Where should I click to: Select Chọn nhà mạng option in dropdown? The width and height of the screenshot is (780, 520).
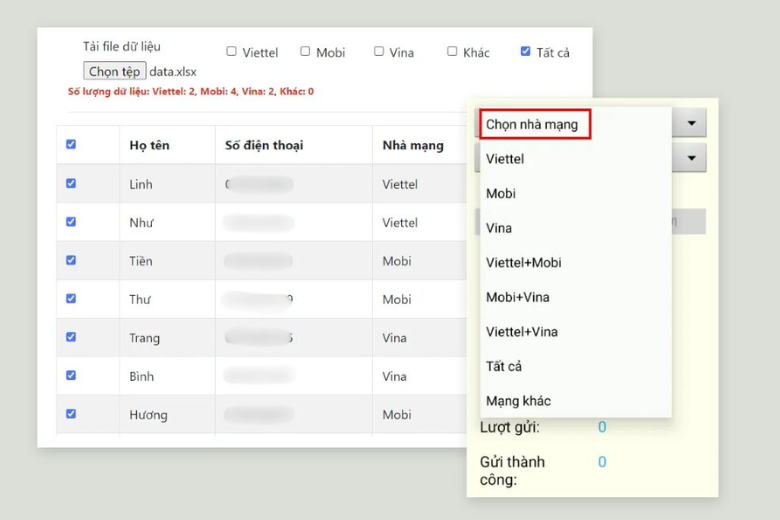point(535,125)
